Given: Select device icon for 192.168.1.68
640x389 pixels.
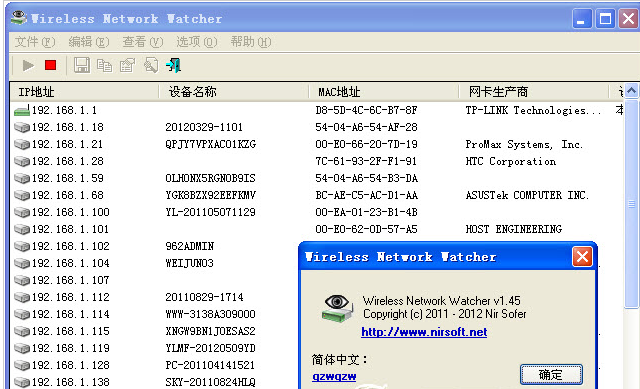Looking at the screenshot, I should pyautogui.click(x=22, y=196).
